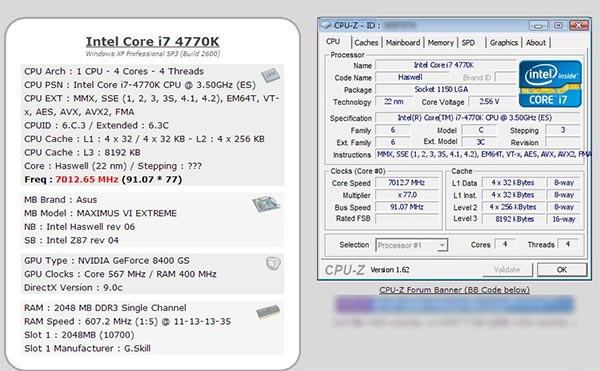Click the CPU chip icon beside CPU Arch

click(271, 75)
